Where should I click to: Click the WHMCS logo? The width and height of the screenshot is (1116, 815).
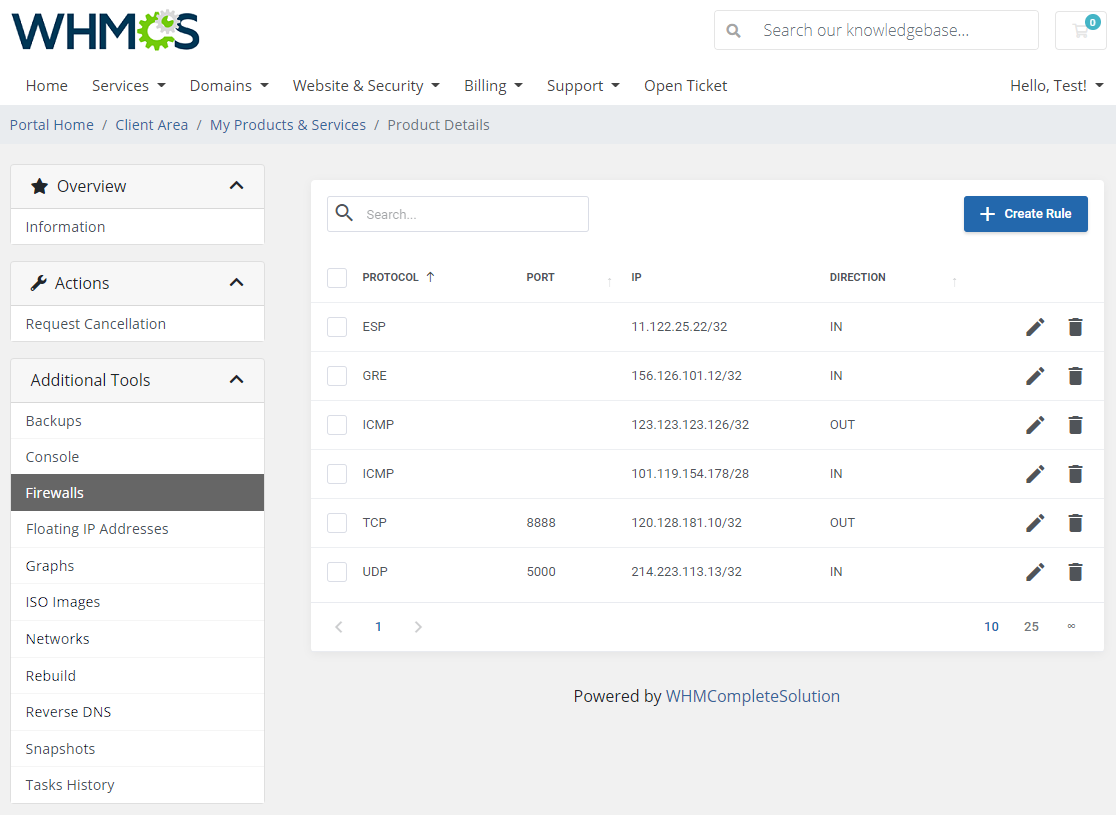[x=104, y=31]
